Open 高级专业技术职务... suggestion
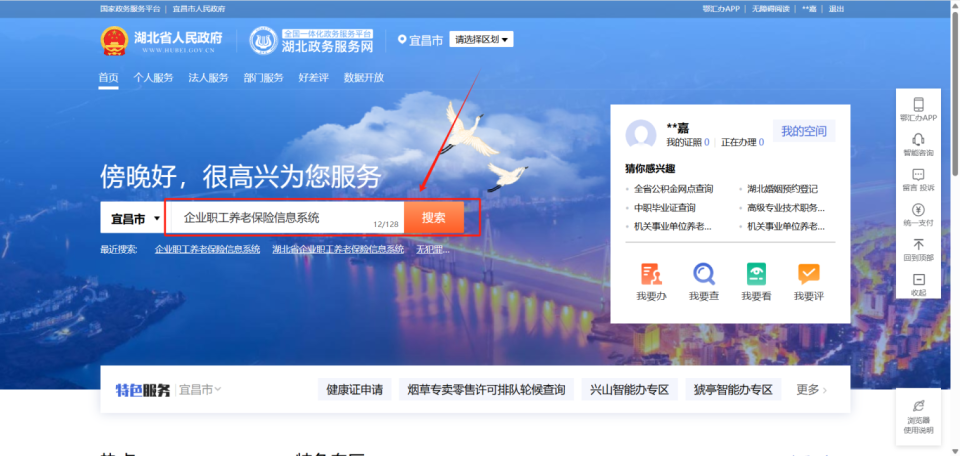This screenshot has width=960, height=456. click(x=786, y=208)
